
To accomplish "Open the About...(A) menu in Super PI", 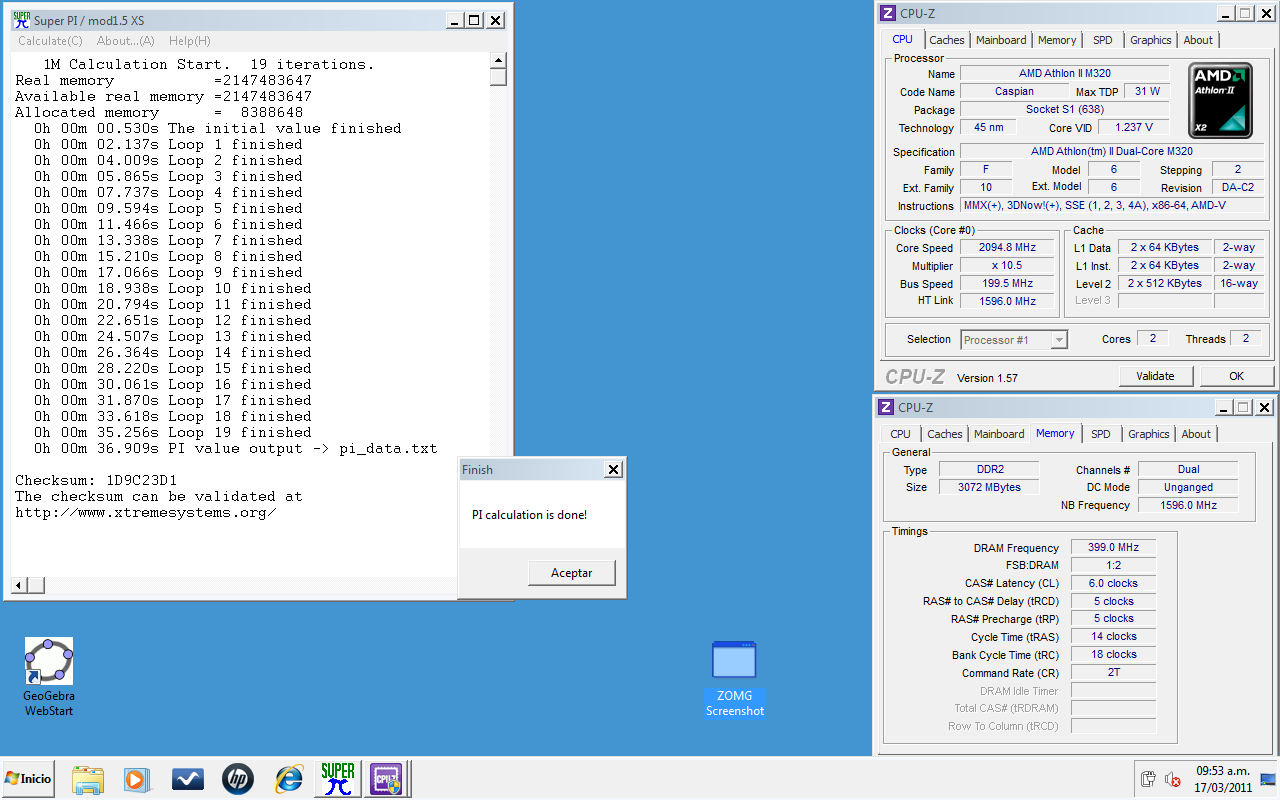I will pyautogui.click(x=126, y=41).
